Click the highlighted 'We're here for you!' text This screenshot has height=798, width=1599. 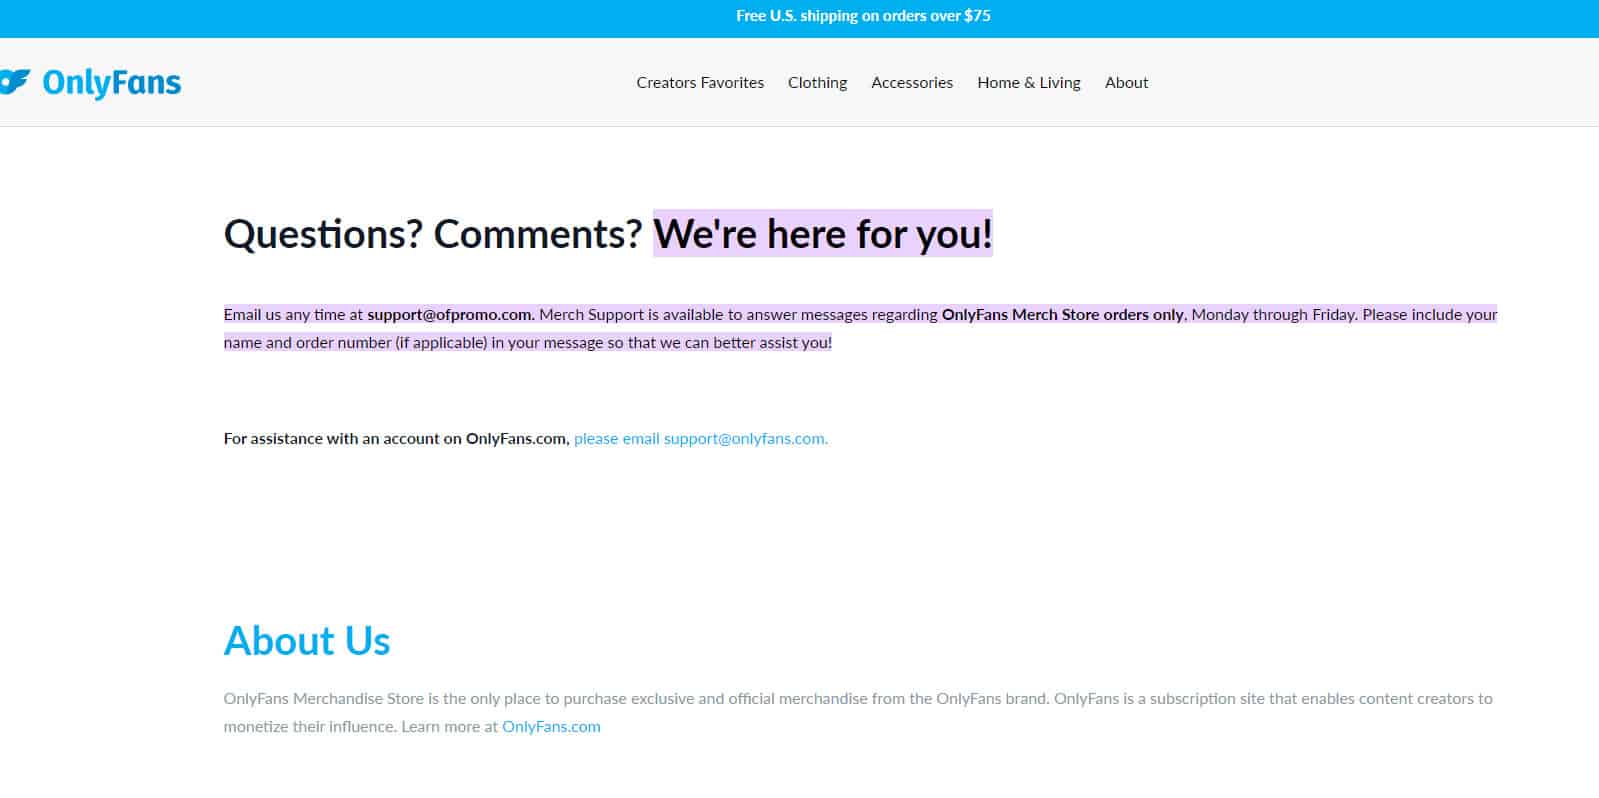tap(823, 234)
